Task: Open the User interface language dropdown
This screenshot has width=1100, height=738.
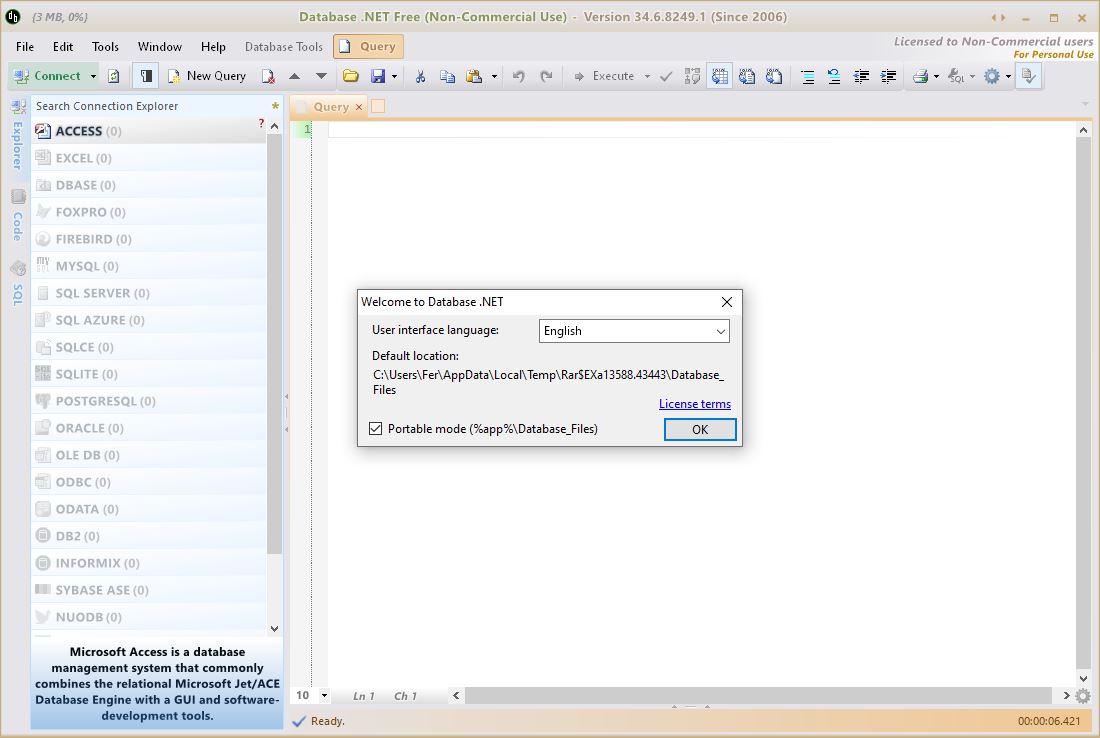Action: 634,331
